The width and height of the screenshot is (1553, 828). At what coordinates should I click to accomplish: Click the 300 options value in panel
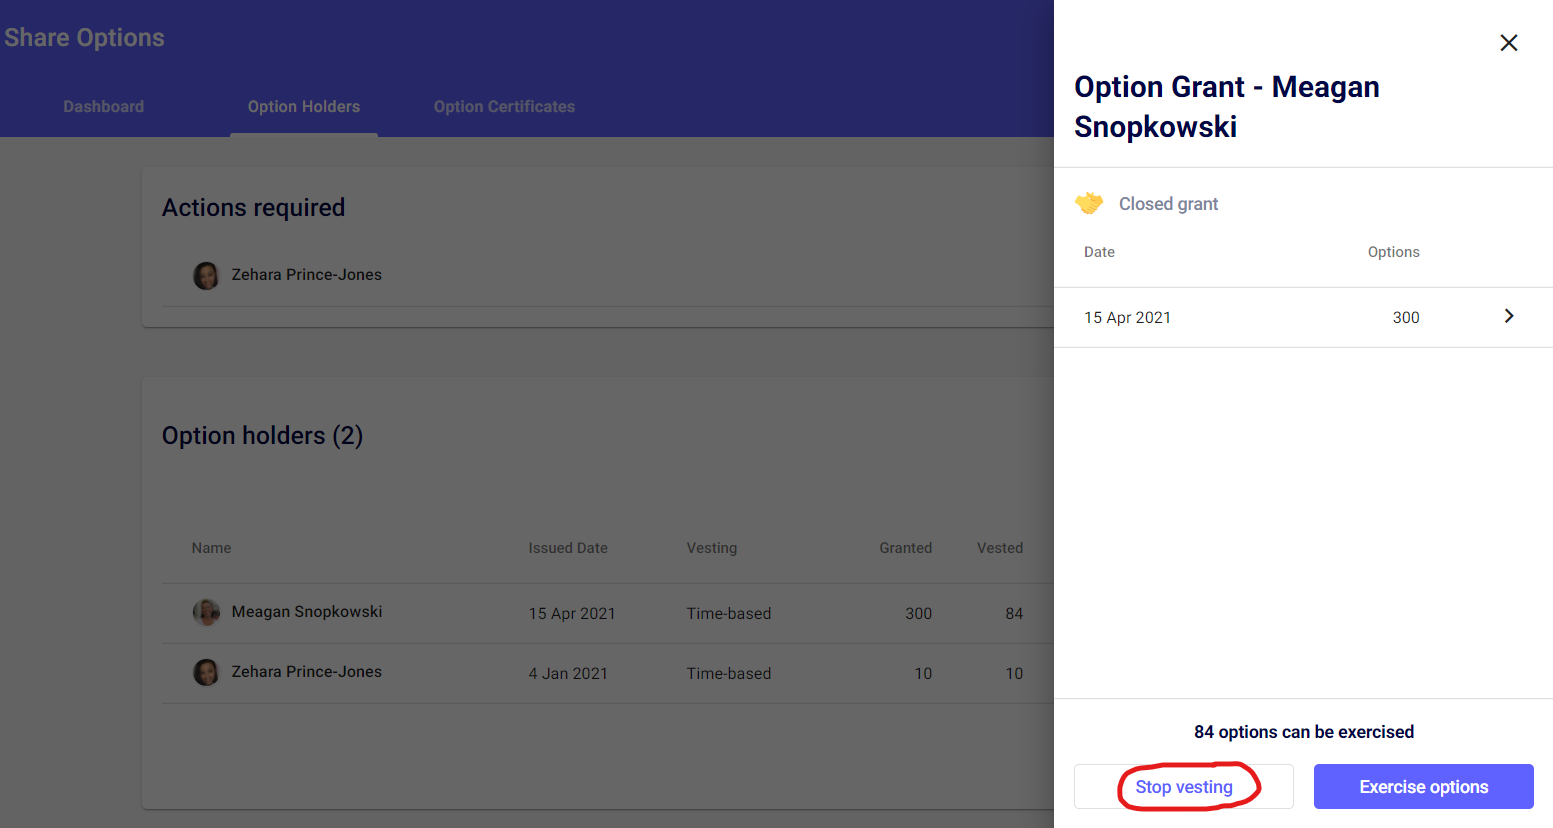pyautogui.click(x=1406, y=317)
